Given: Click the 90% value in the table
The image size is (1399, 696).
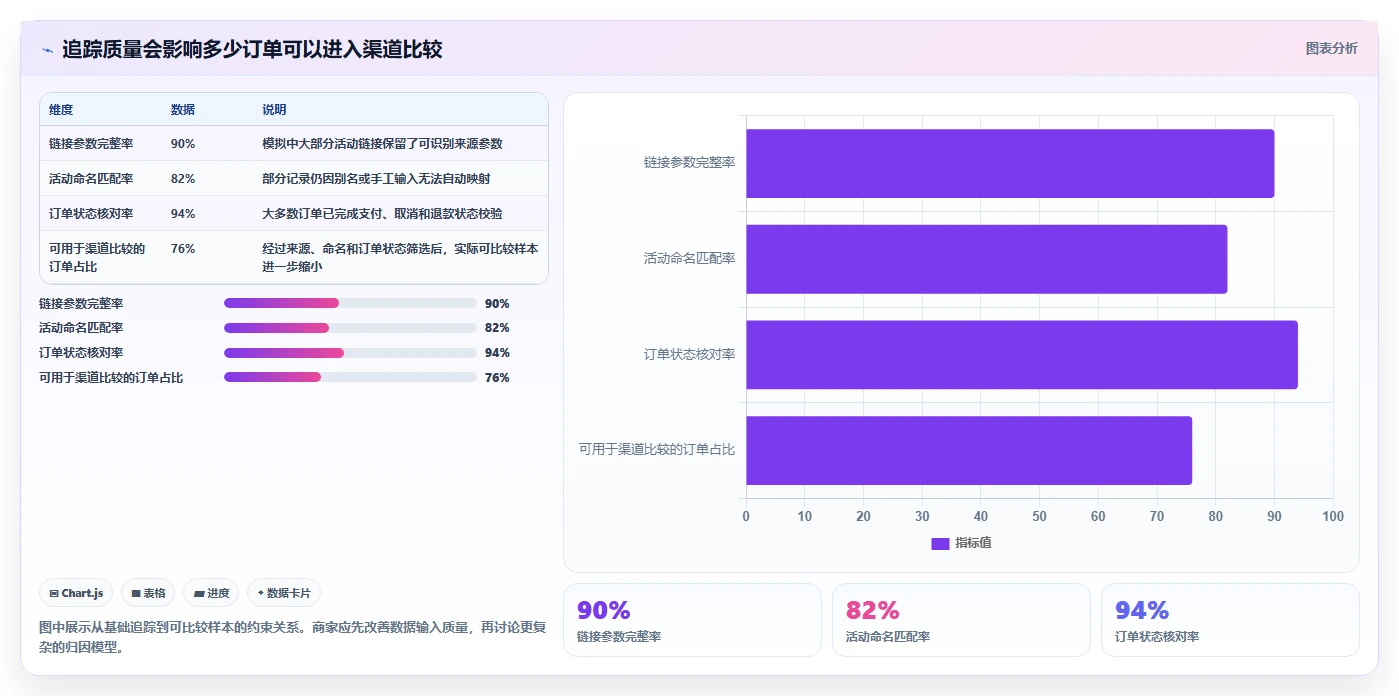Looking at the screenshot, I should pos(183,144).
